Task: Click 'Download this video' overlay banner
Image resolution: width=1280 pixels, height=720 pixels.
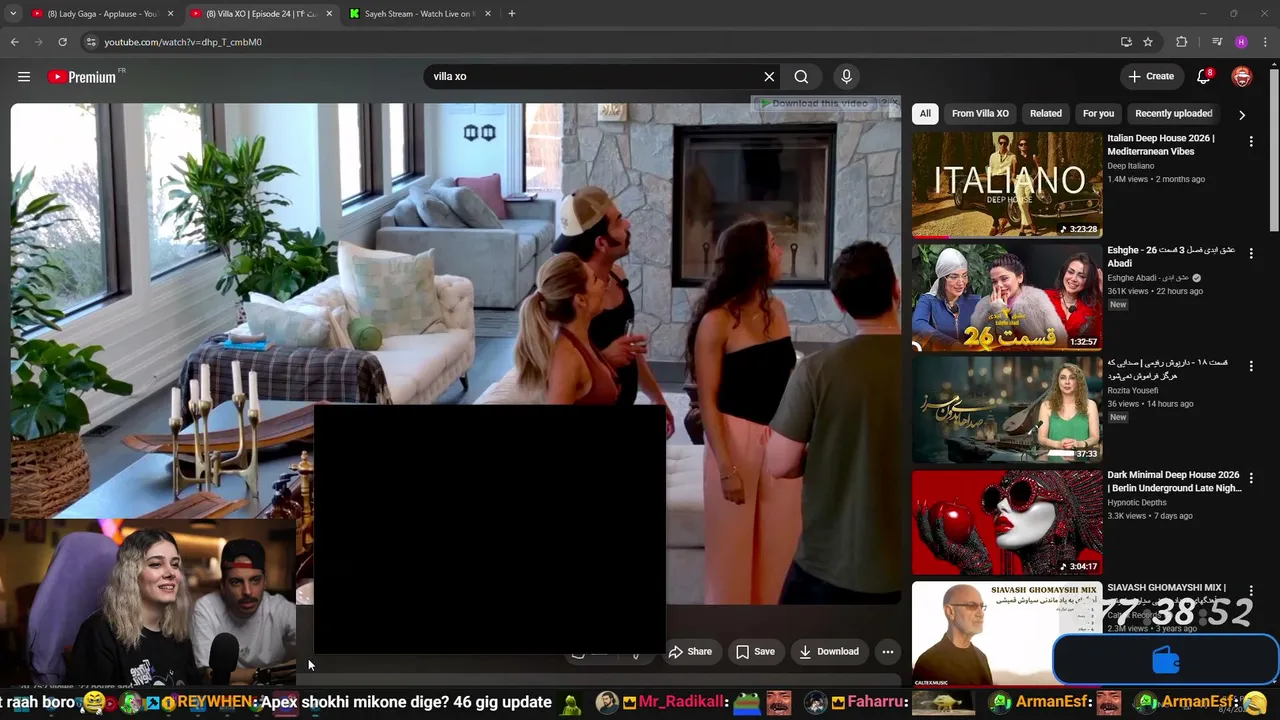Action: [814, 103]
